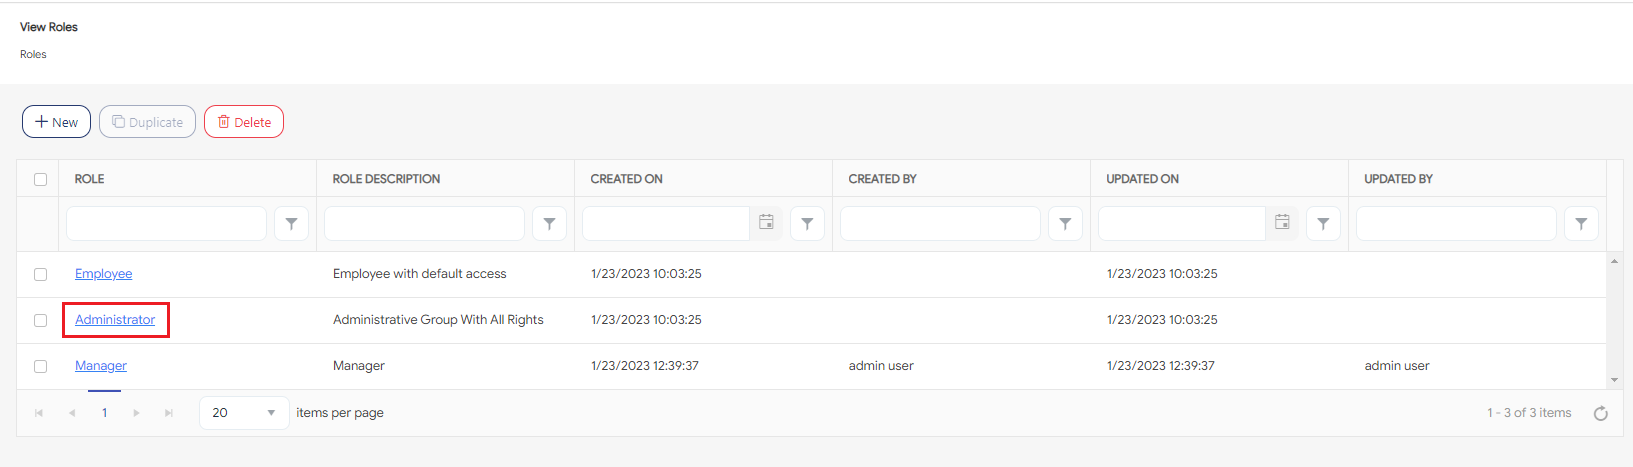Select the Employee row checkbox

click(x=41, y=274)
